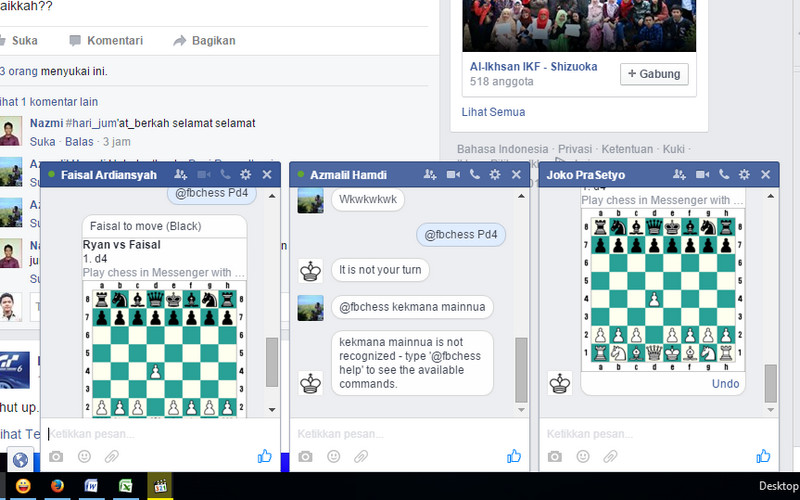Click Nazmi's comment avatar photo

(11, 131)
